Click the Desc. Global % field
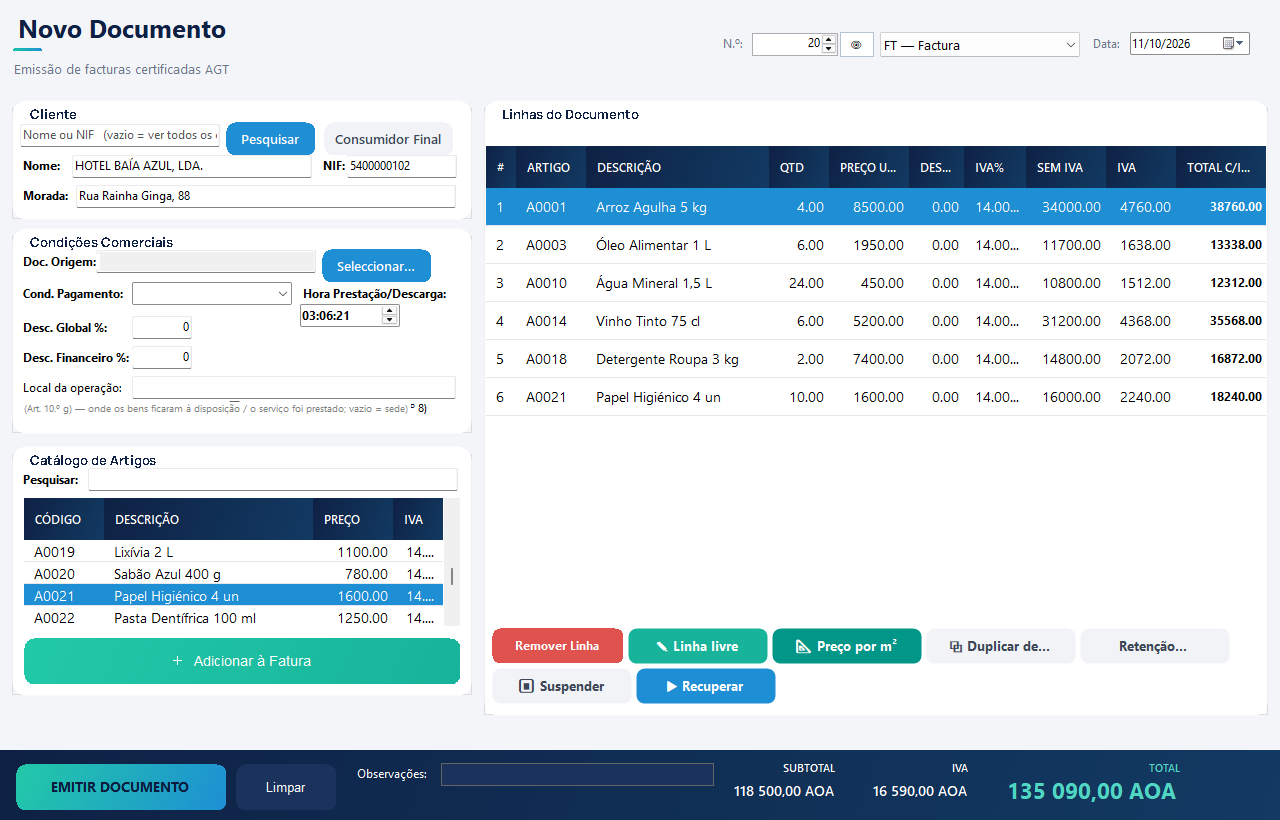The image size is (1280, 820). pyautogui.click(x=162, y=327)
